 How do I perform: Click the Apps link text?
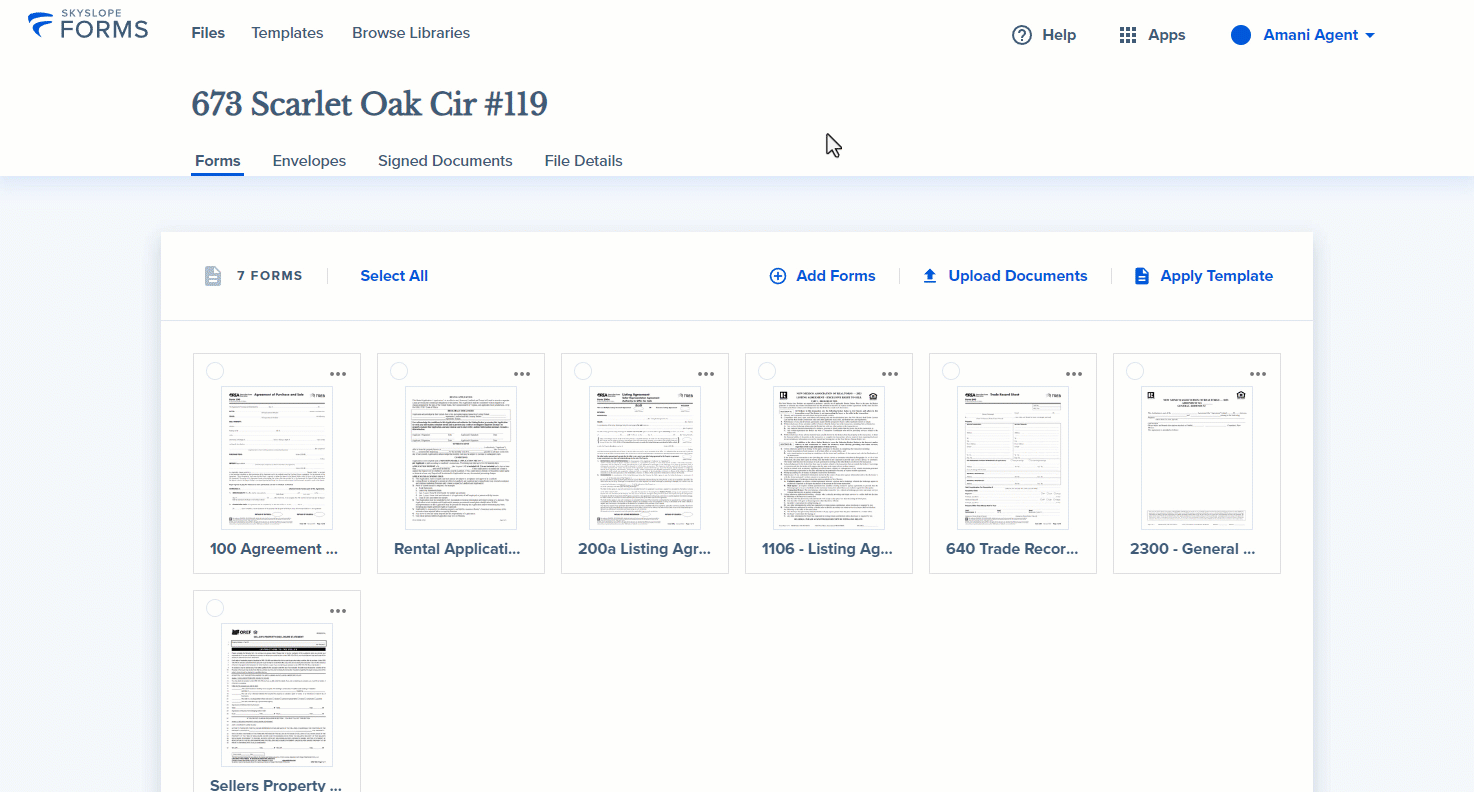1167,35
